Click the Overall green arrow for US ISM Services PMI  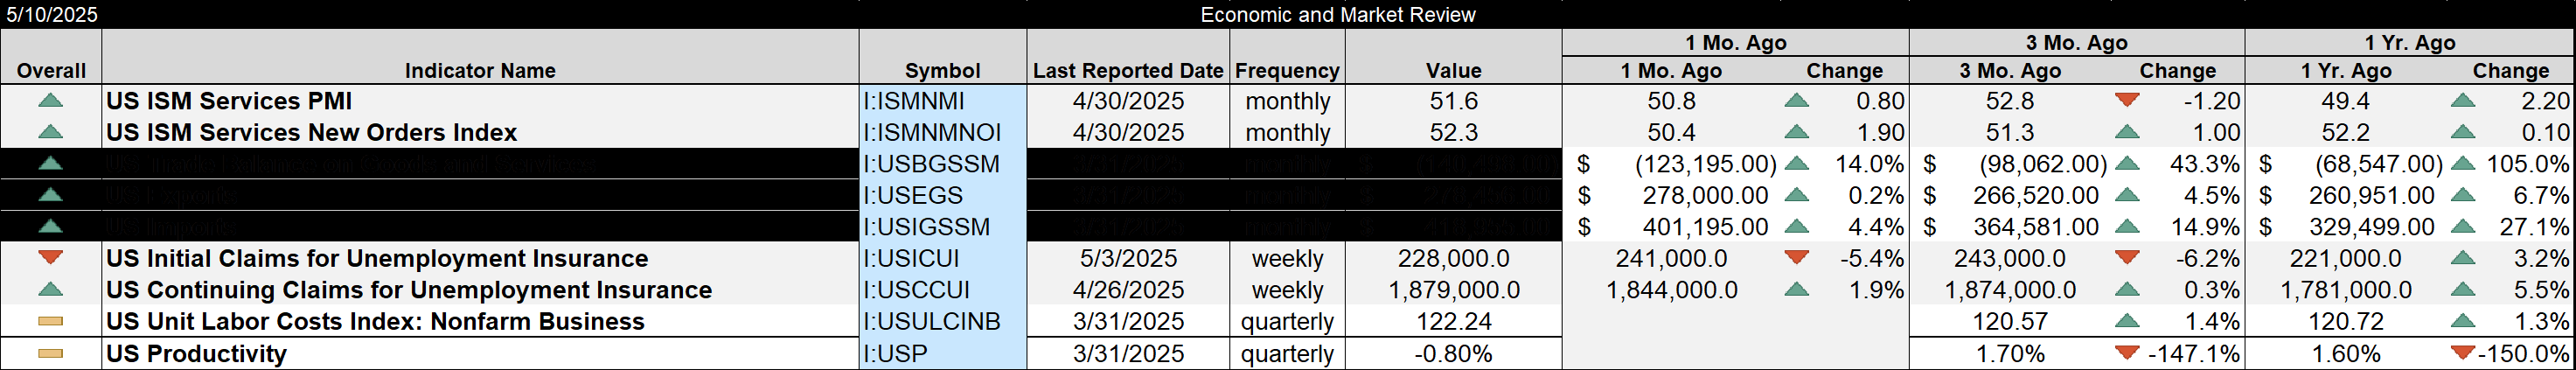[x=50, y=100]
